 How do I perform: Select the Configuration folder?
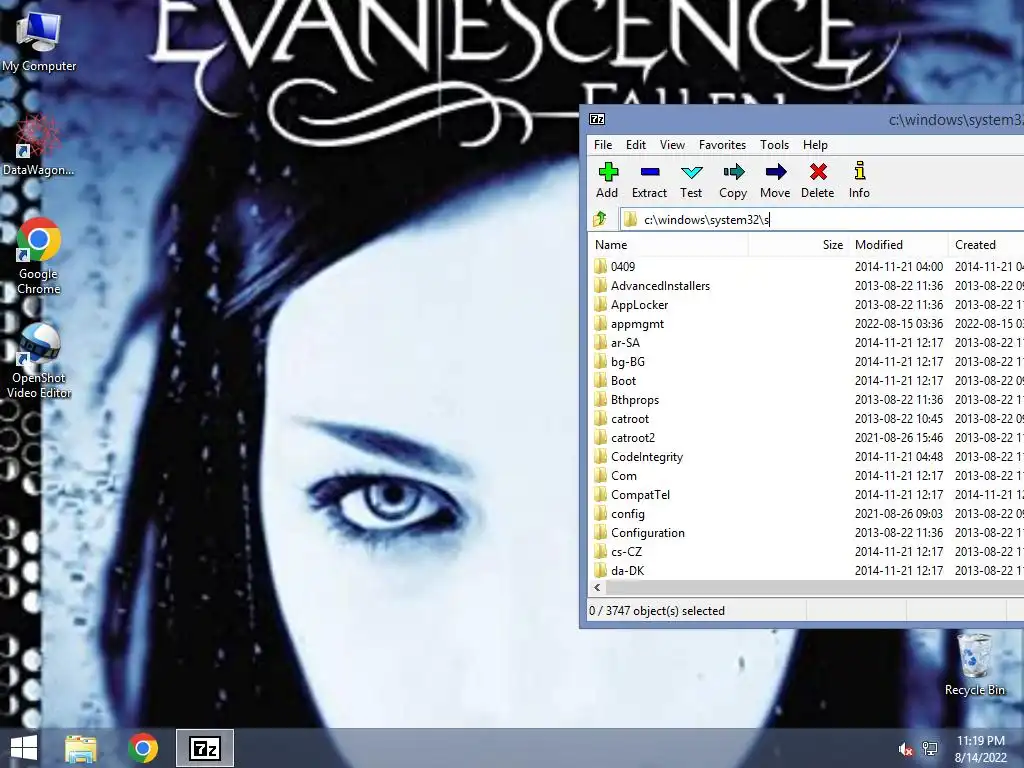coord(647,533)
